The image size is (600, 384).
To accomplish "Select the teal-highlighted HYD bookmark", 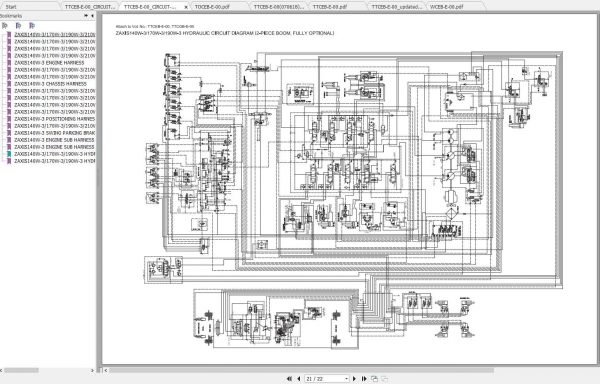I will [54, 154].
